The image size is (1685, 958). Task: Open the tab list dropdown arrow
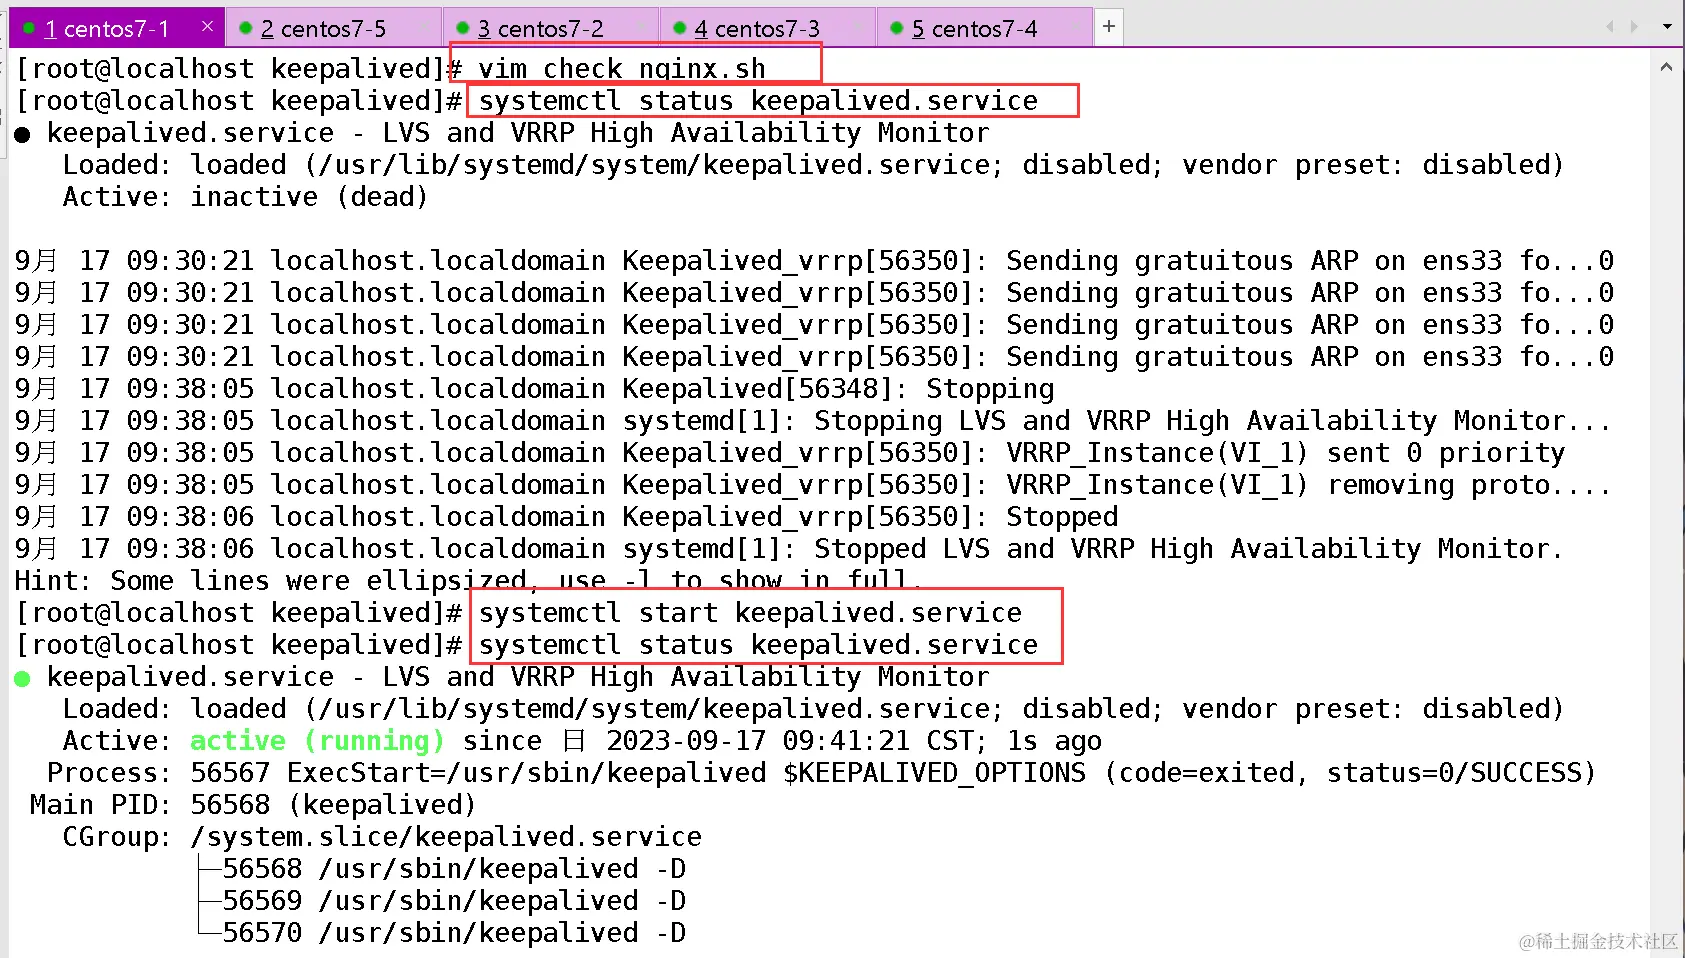1667,27
